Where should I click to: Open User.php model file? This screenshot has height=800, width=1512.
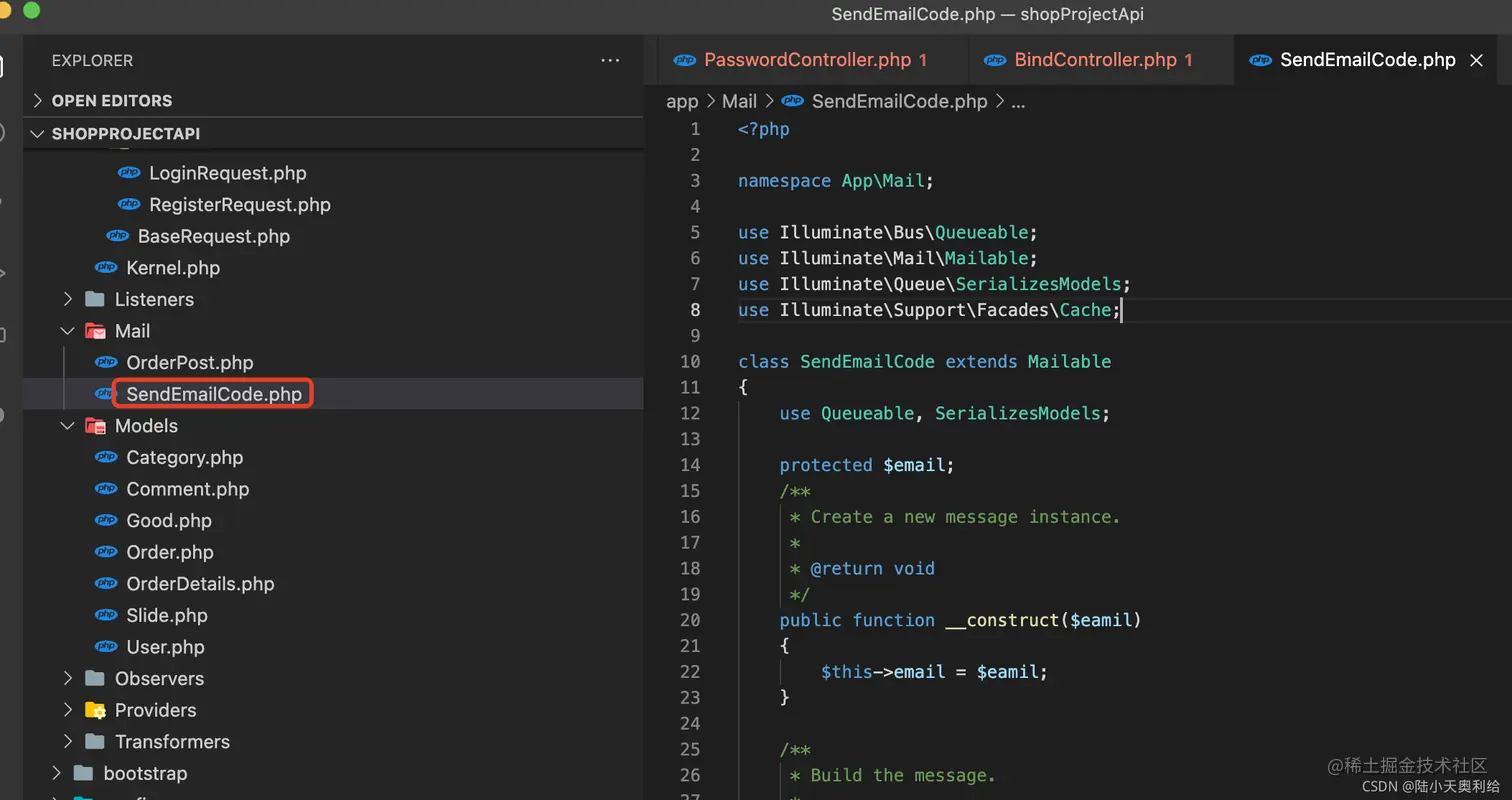pyautogui.click(x=165, y=647)
